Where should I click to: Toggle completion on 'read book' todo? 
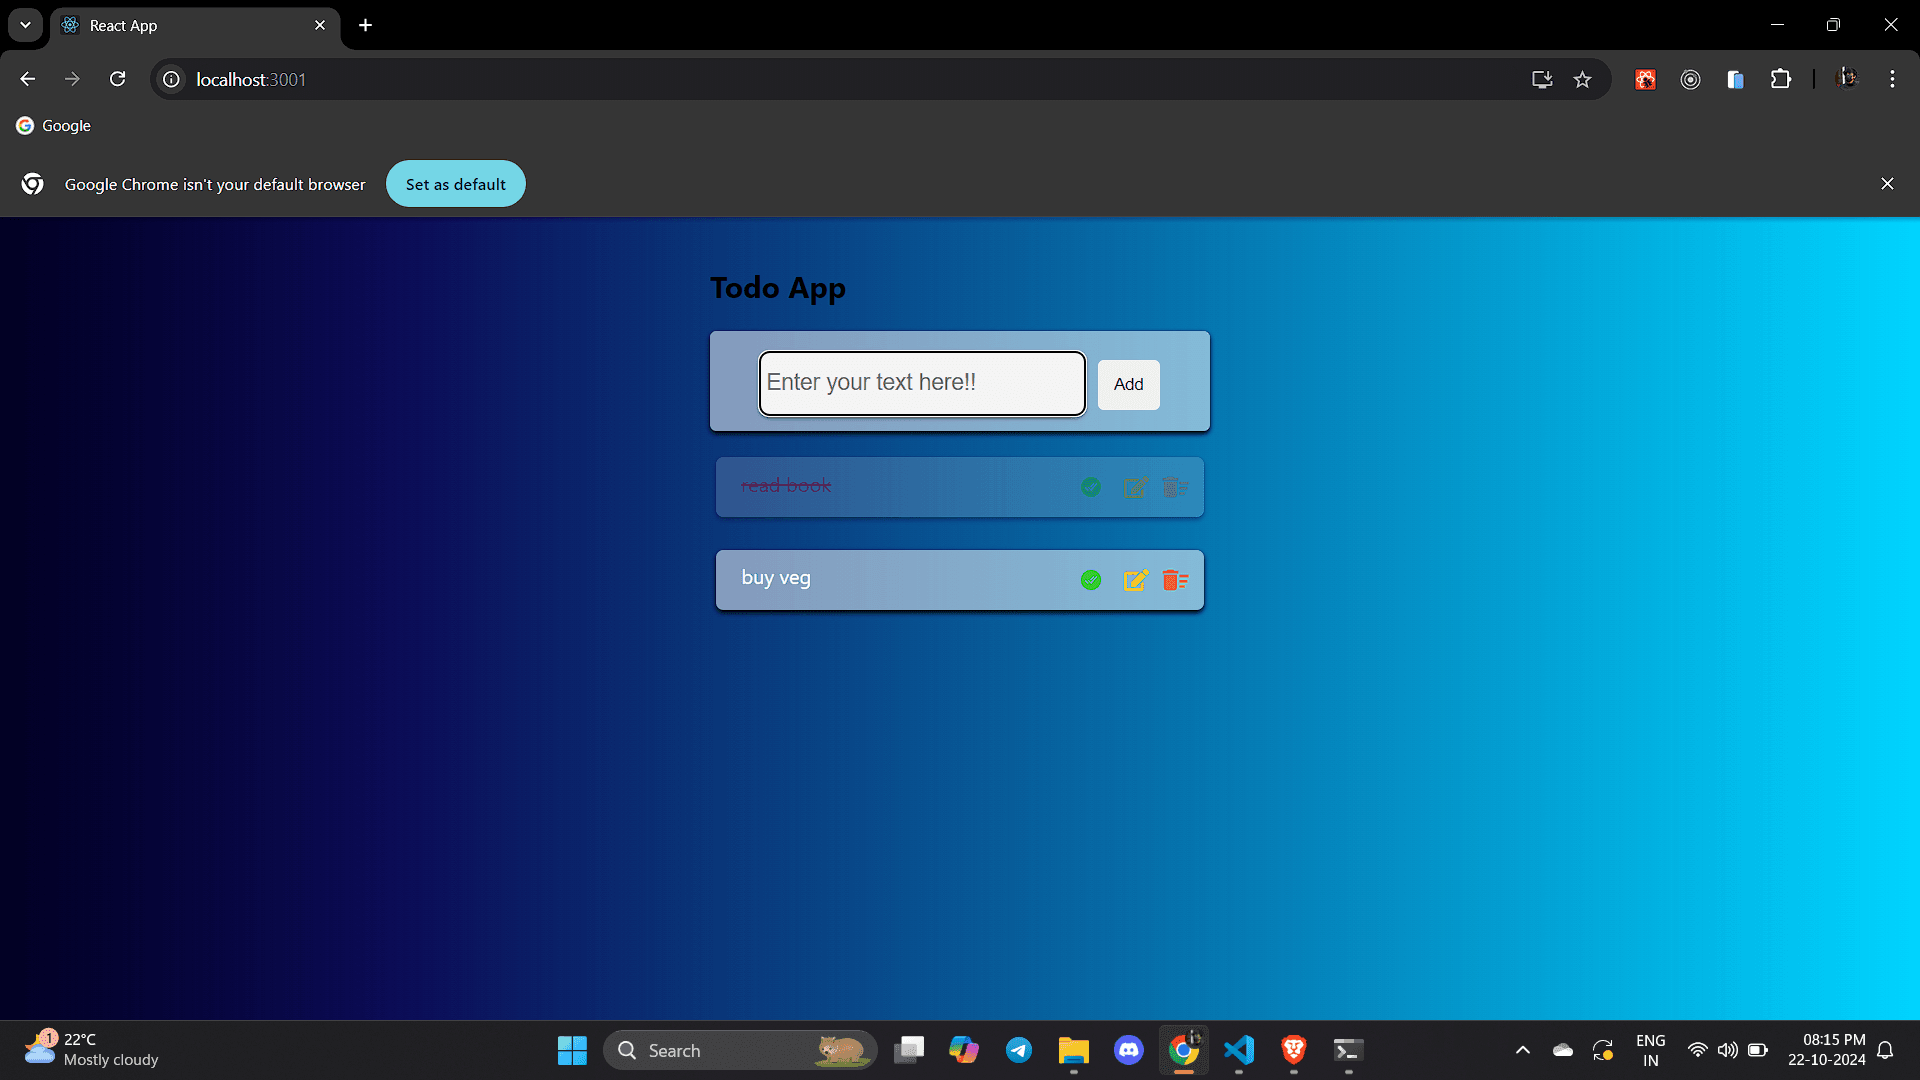coord(1091,487)
